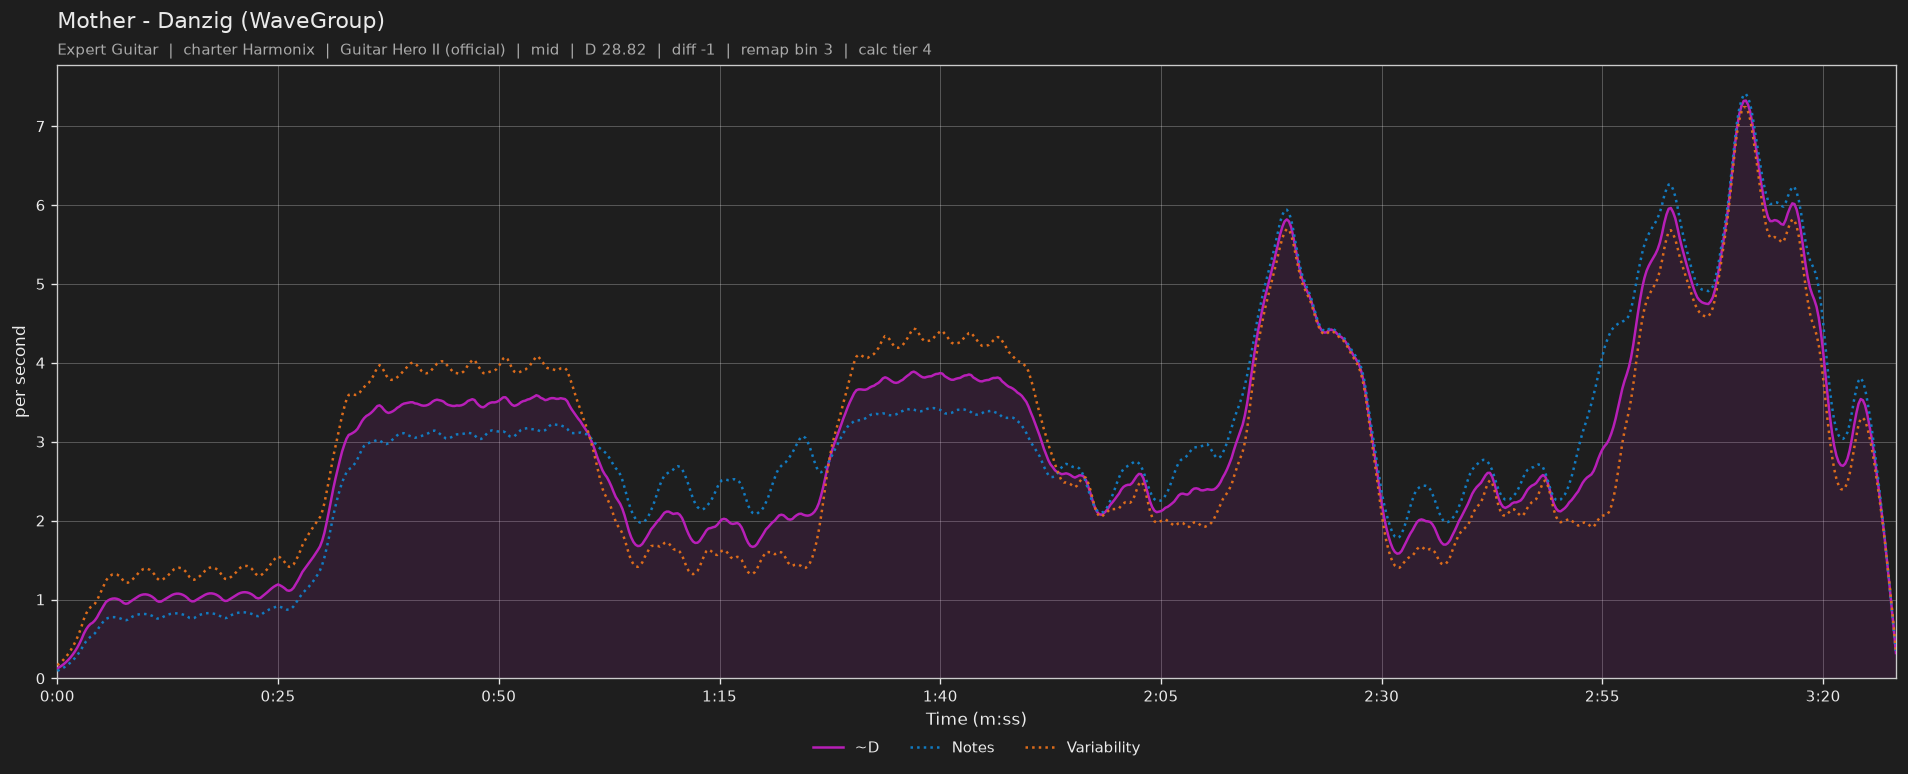Click 'diff -1' in the subtitle
Image resolution: width=1908 pixels, height=774 pixels.
[693, 50]
